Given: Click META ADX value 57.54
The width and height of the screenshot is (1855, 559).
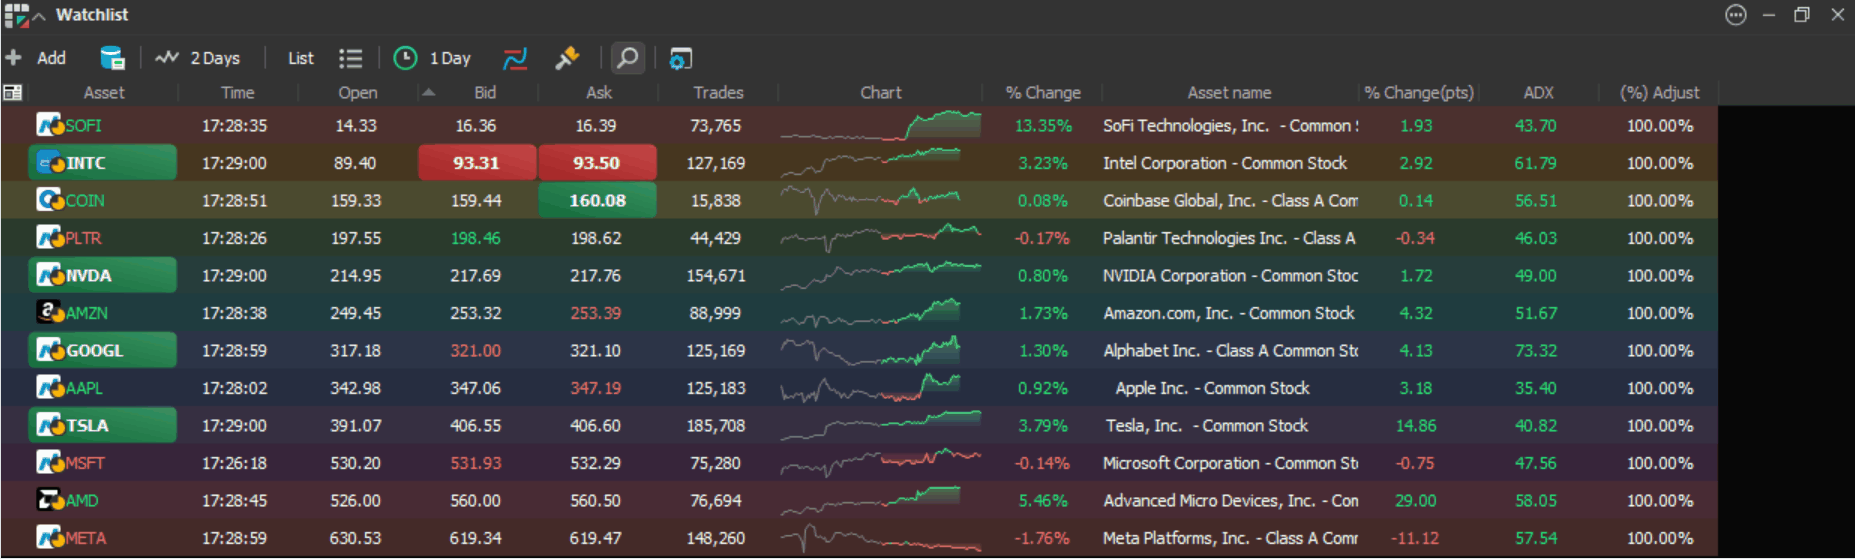Looking at the screenshot, I should click(x=1535, y=538).
